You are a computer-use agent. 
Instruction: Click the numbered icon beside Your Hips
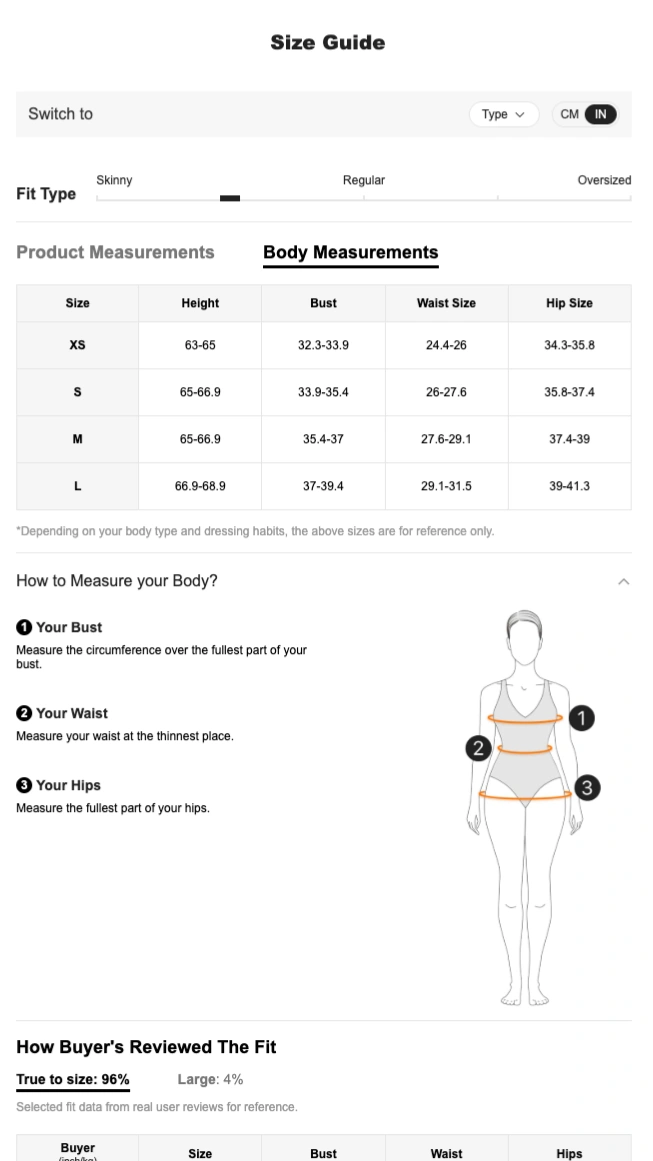coord(24,786)
